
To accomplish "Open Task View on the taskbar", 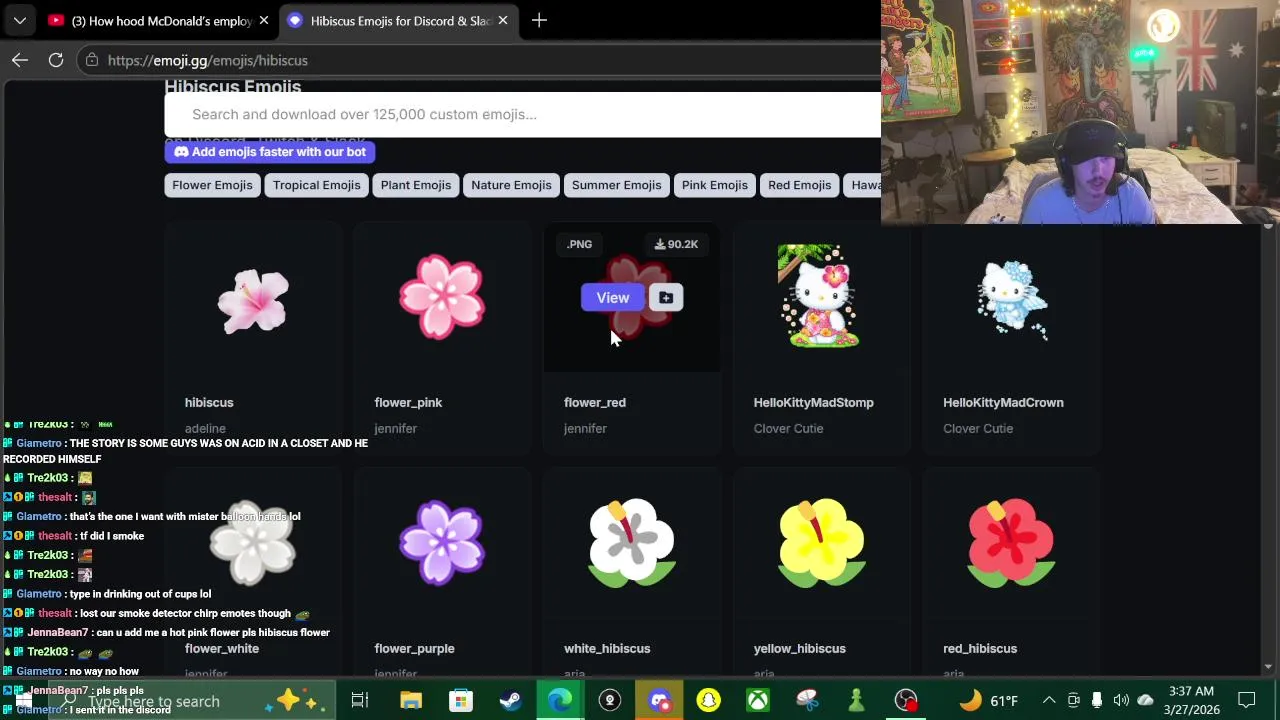I will point(360,700).
